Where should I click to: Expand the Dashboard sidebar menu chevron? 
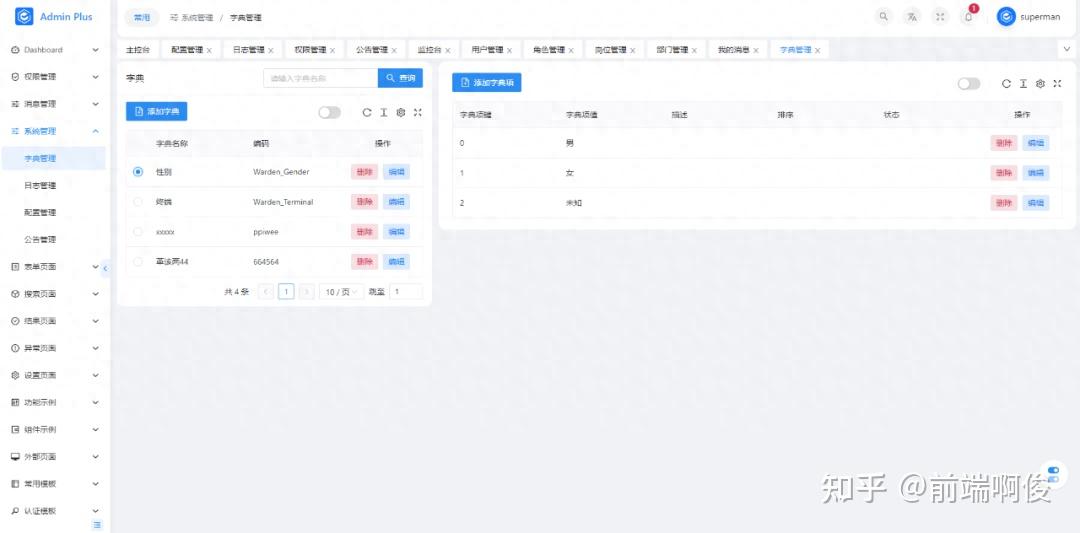[96, 50]
